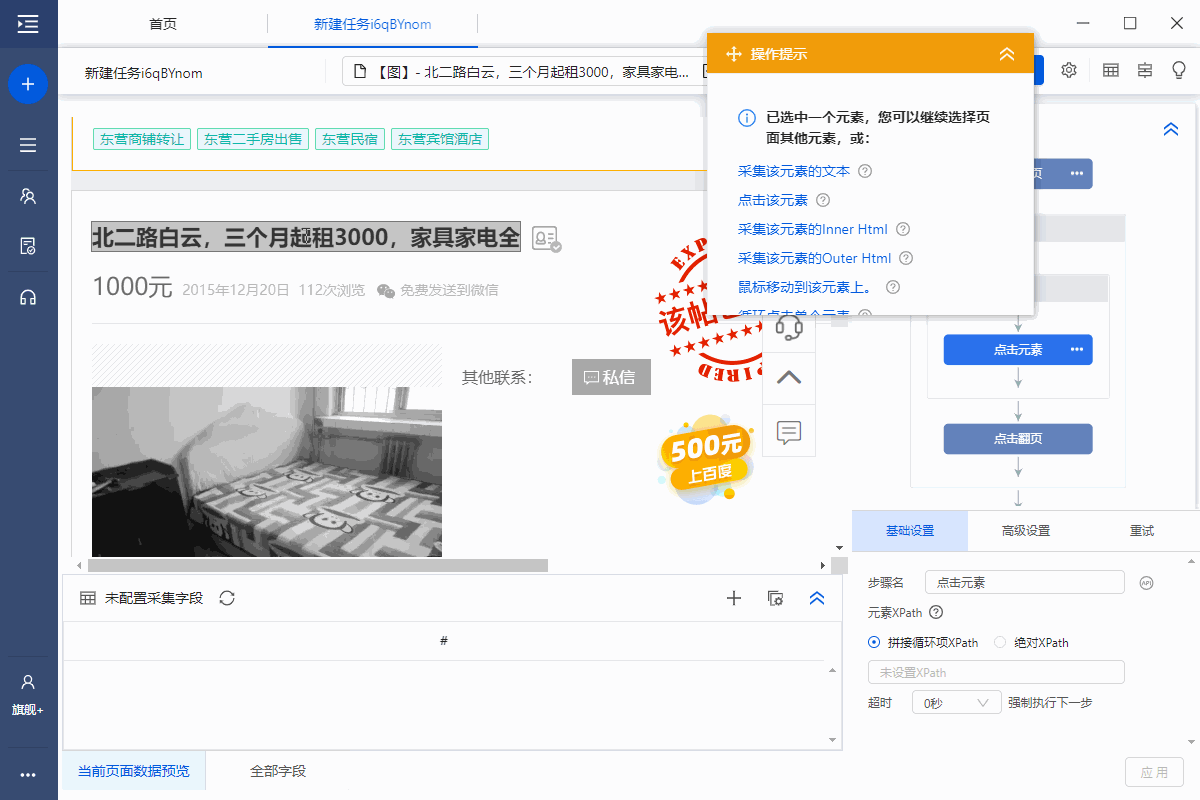This screenshot has width=1200, height=800.
Task: Switch to 全部字段 tab
Action: (x=278, y=771)
